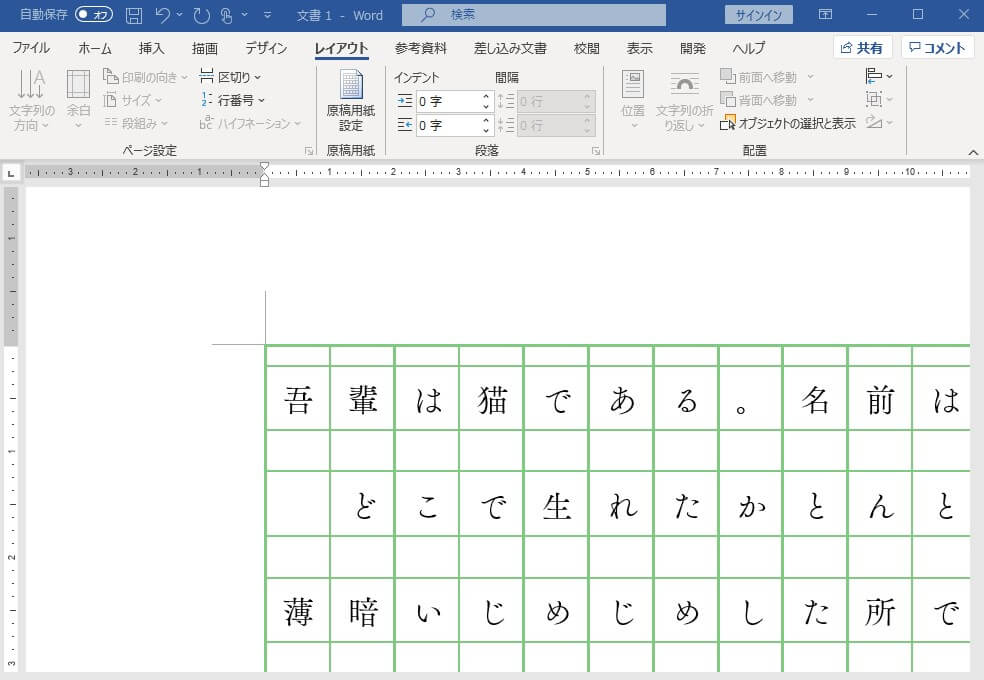
Task: Switch to the 描画 tab
Action: coord(205,48)
